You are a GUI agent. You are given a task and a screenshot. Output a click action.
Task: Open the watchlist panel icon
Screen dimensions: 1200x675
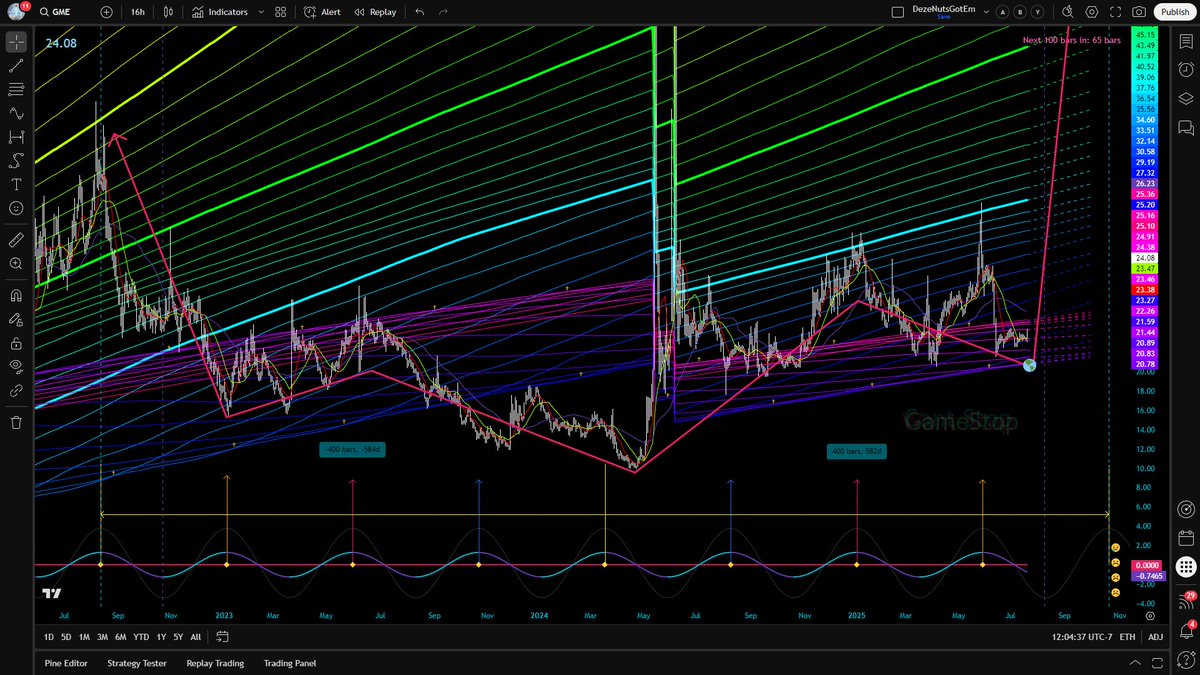pyautogui.click(x=1186, y=42)
